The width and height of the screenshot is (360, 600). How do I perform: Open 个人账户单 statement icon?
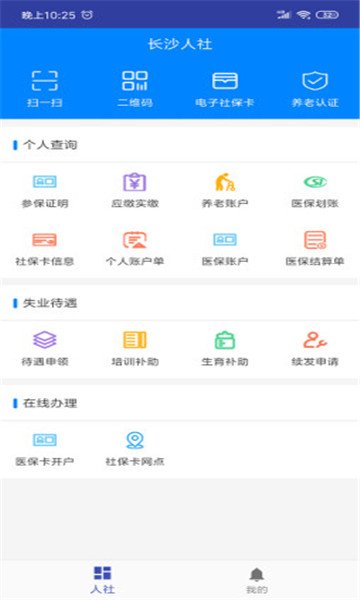[x=135, y=240]
